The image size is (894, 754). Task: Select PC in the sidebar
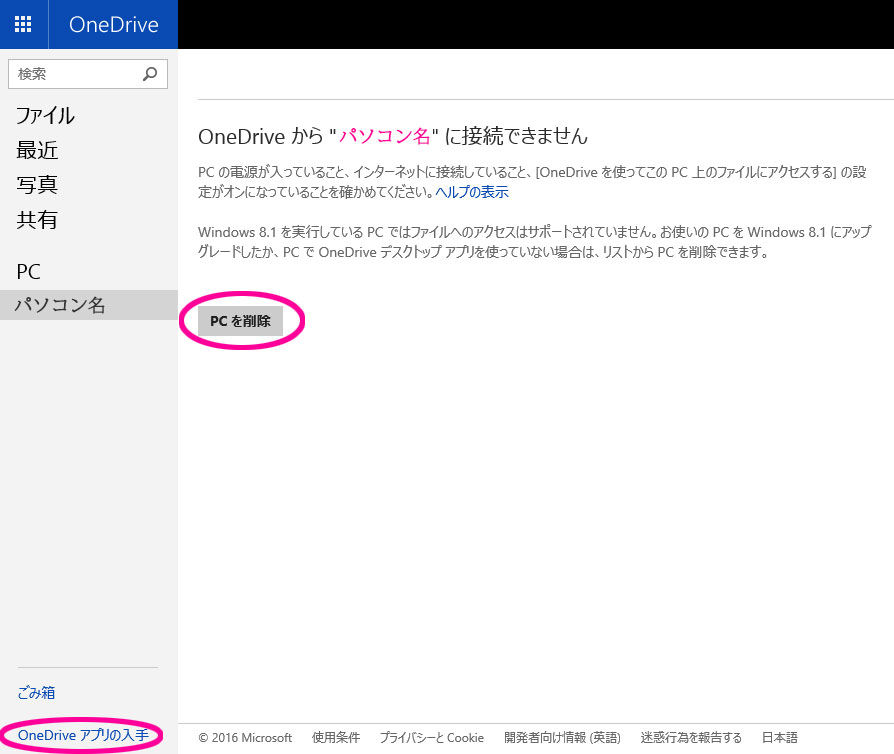(28, 272)
